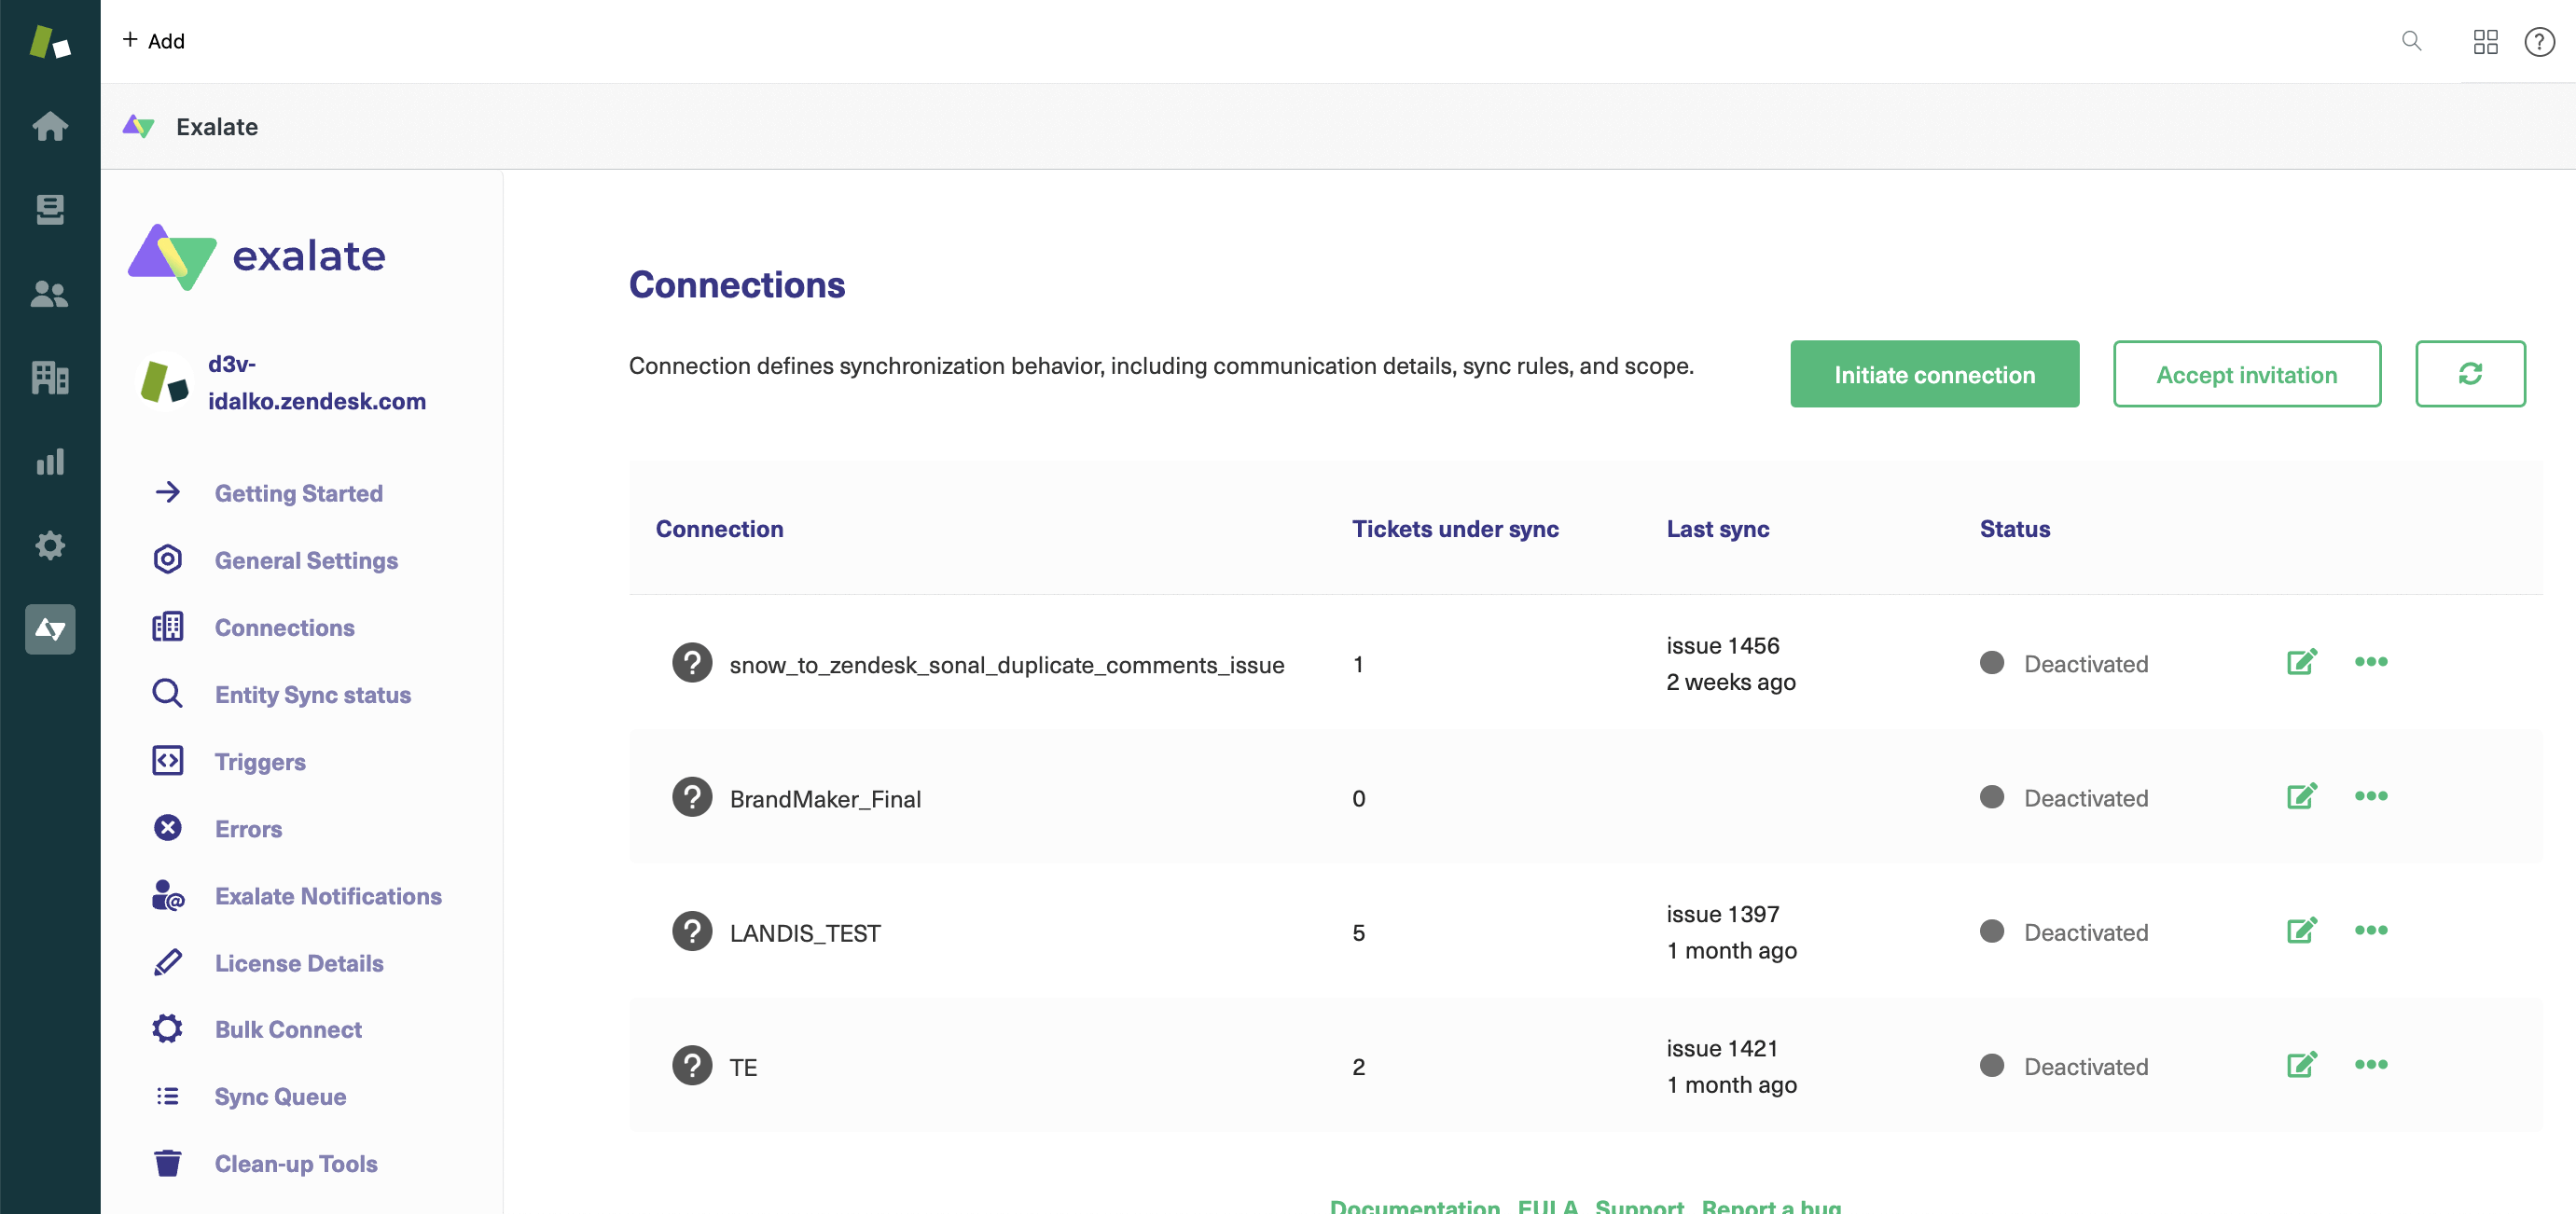
Task: Click the Home icon in dark sidebar
Action: point(51,127)
